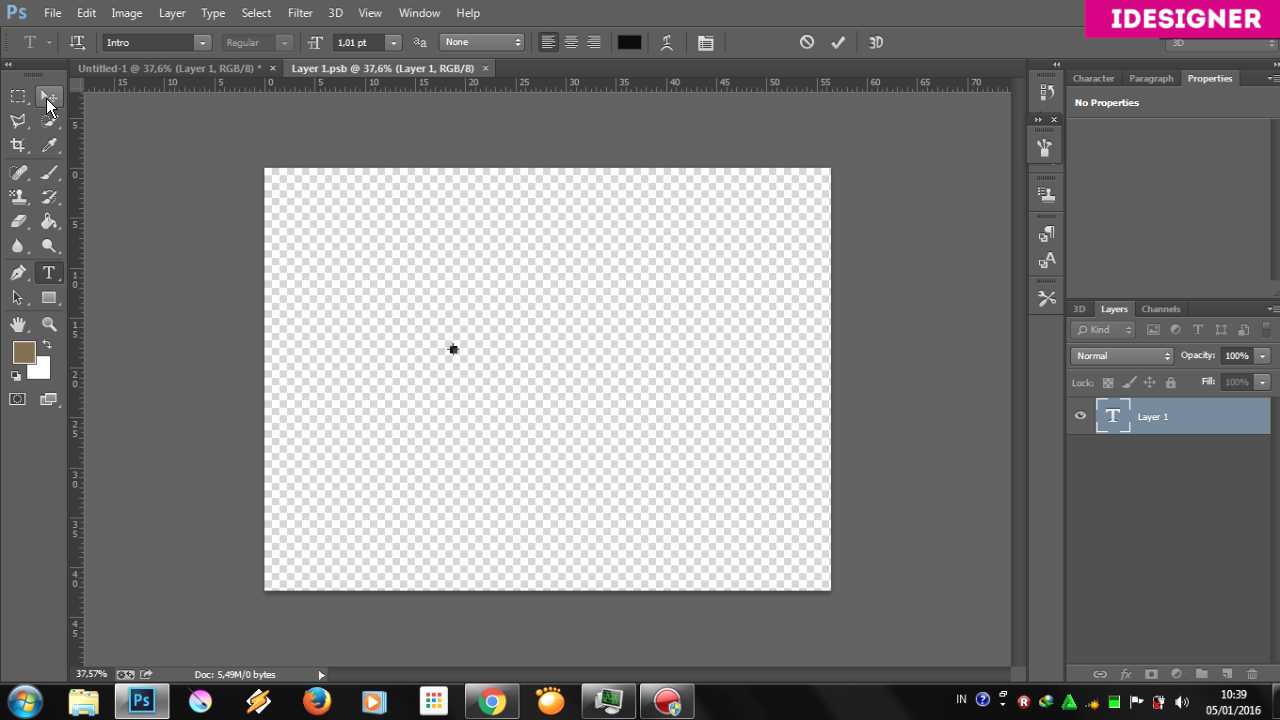Toggle lock transparent pixels

(x=1108, y=382)
